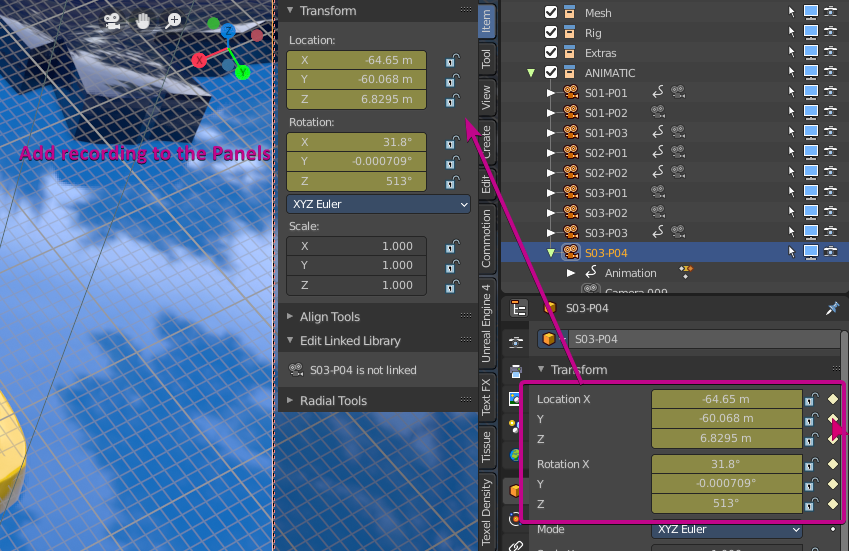Switch to the Tool sidebar tab
The image size is (849, 551).
(486, 58)
